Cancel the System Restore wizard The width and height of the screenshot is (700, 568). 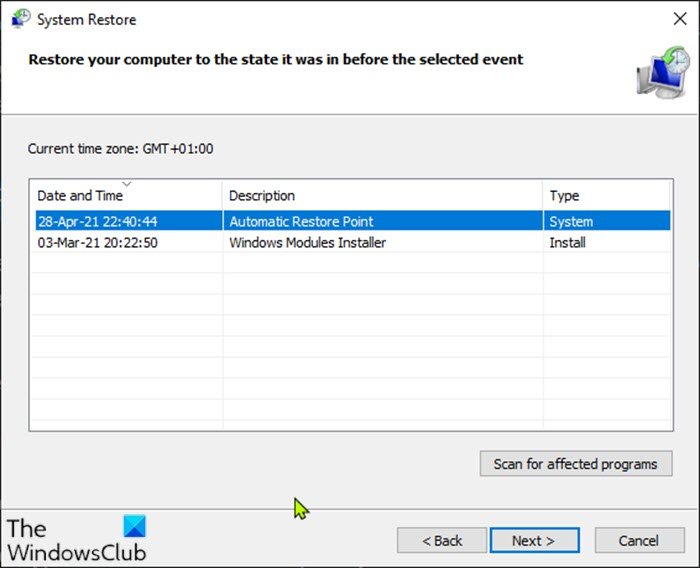[x=639, y=540]
